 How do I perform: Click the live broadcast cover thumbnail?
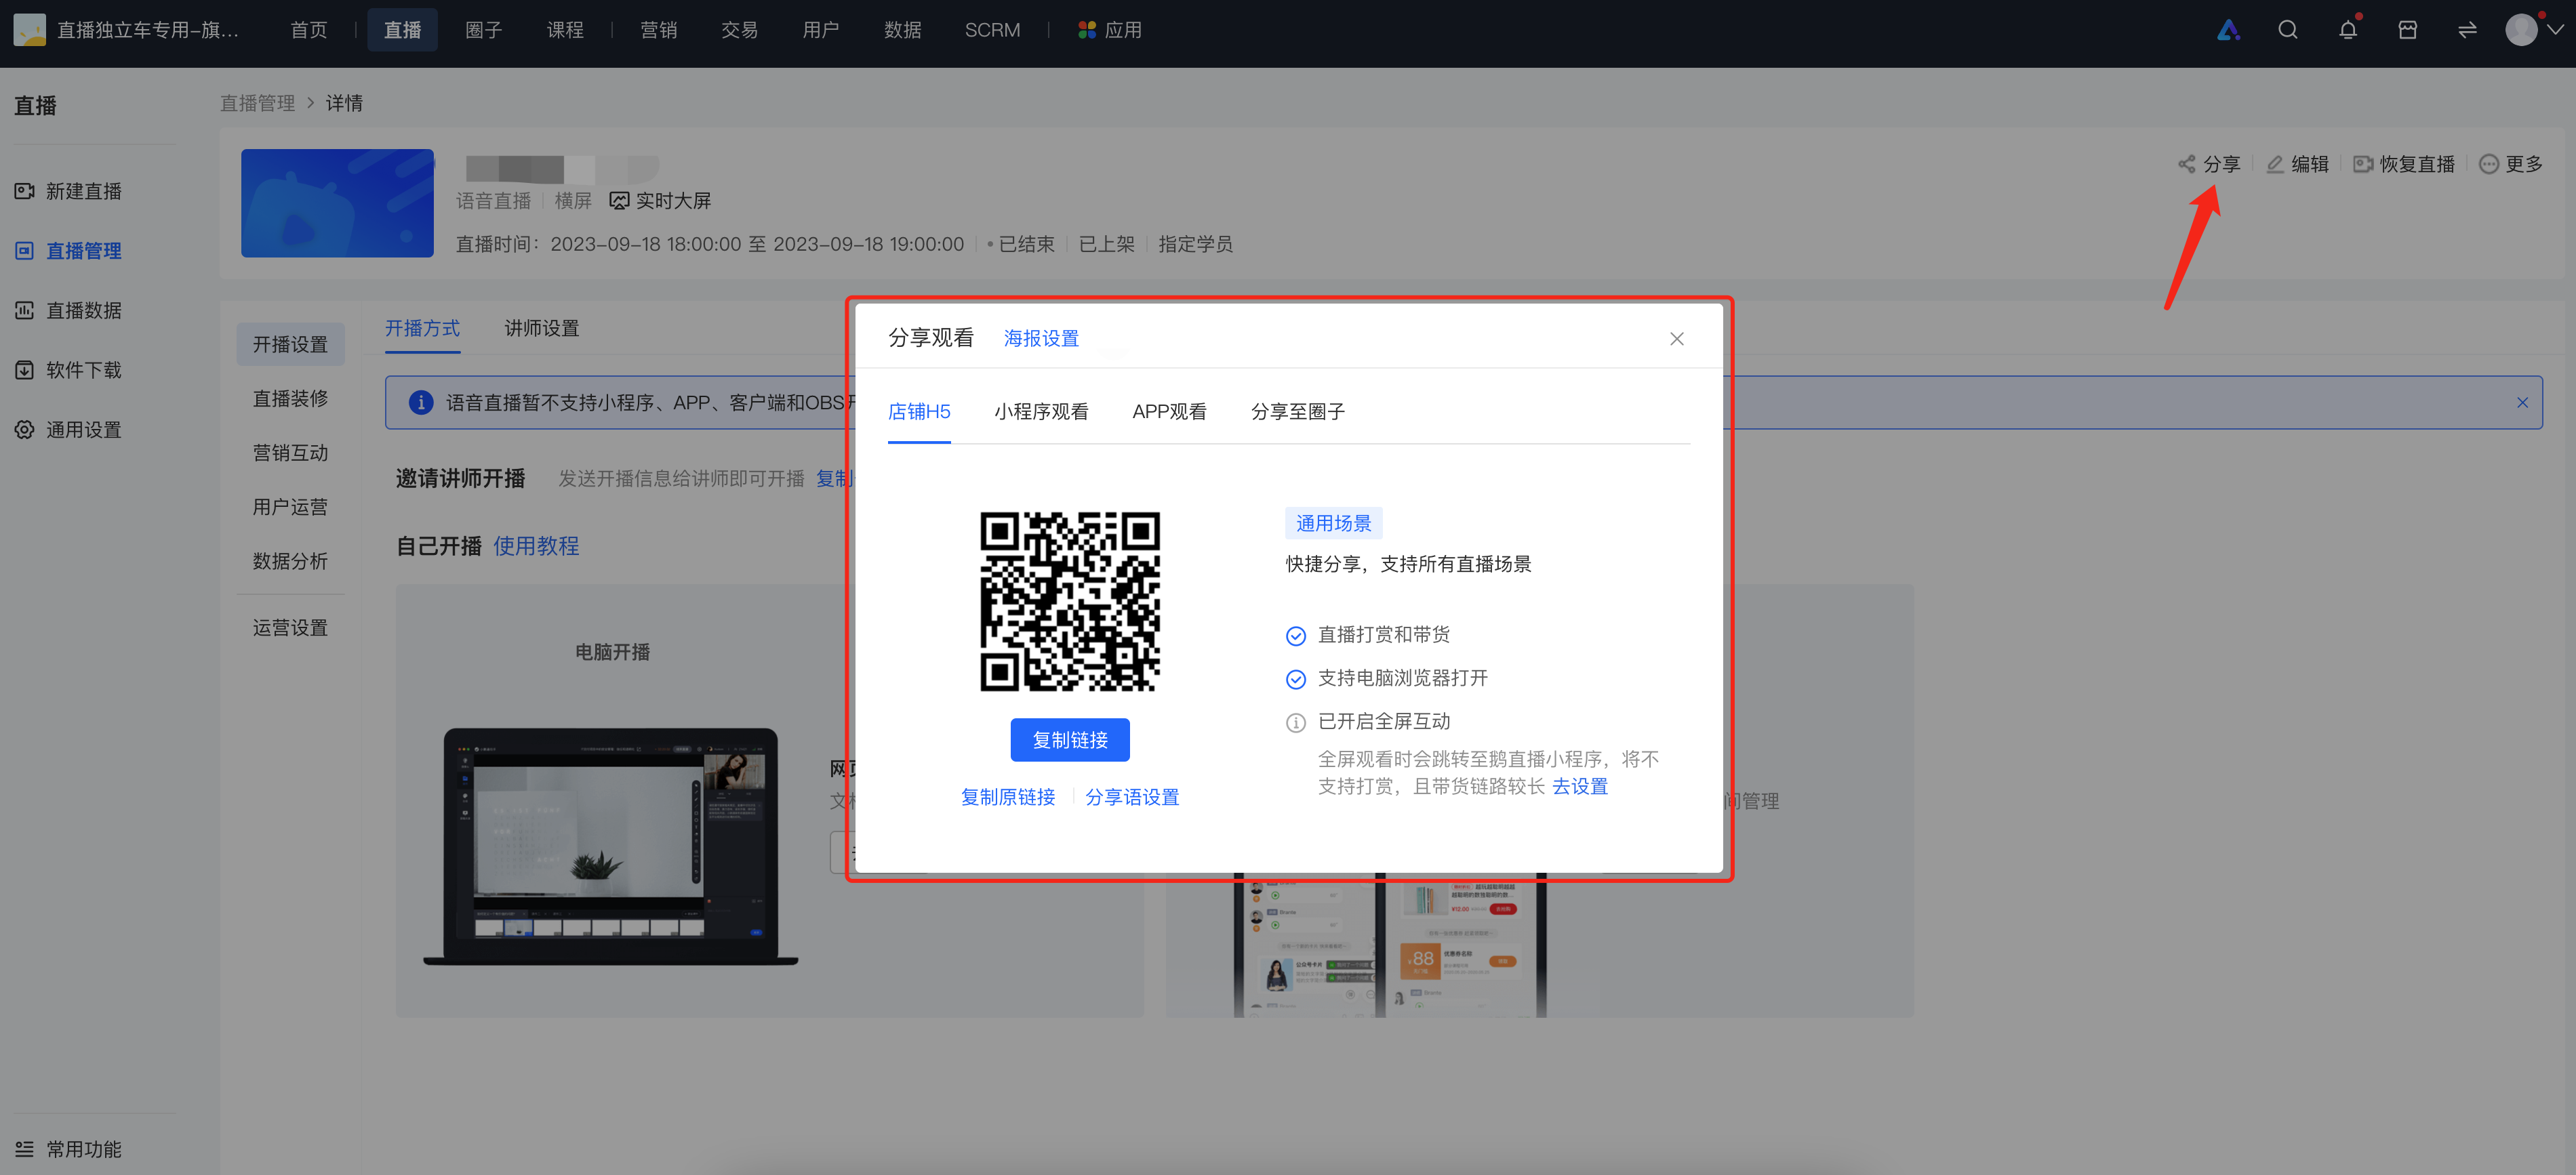pyautogui.click(x=337, y=203)
